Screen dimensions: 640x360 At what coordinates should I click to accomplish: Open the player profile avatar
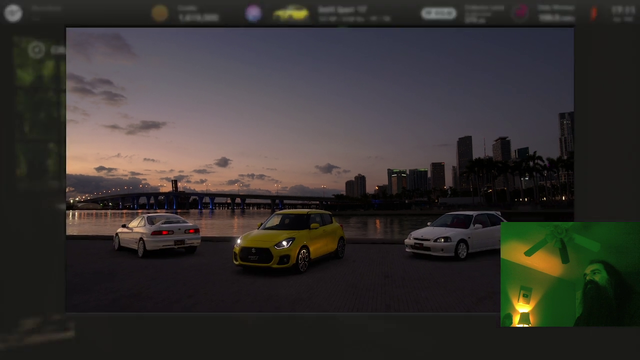tap(13, 13)
